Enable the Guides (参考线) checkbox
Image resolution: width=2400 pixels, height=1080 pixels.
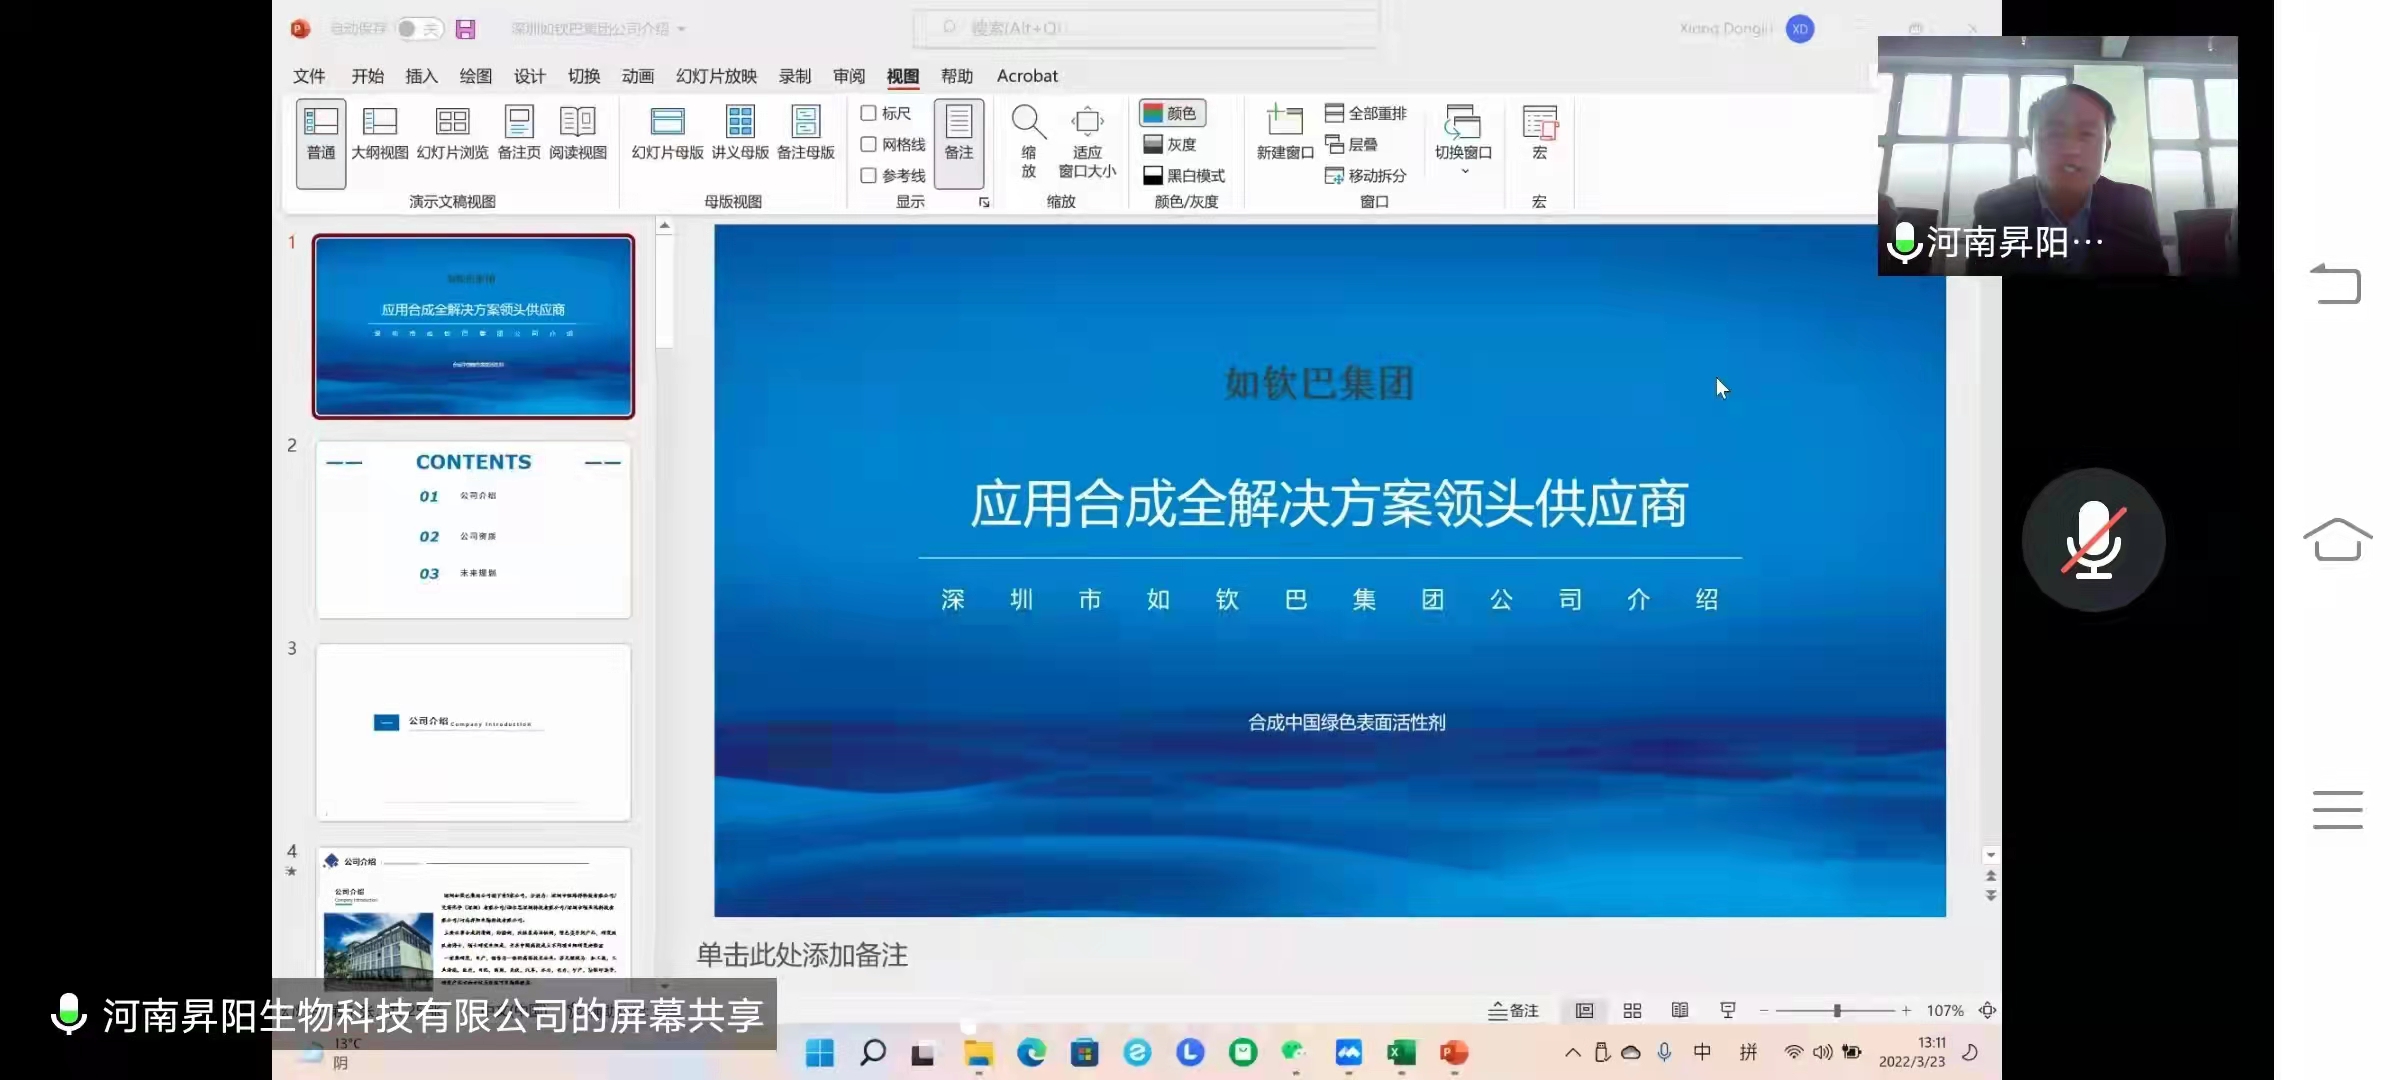[x=869, y=175]
